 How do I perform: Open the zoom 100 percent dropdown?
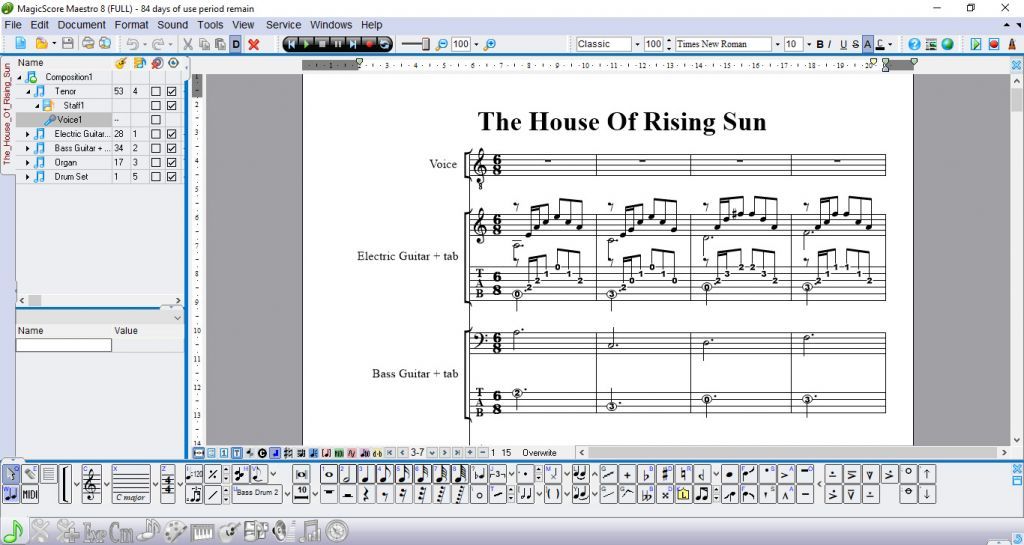(476, 44)
